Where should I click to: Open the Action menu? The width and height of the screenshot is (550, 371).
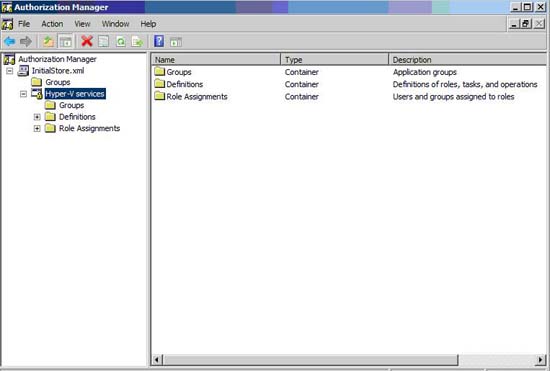(x=52, y=24)
